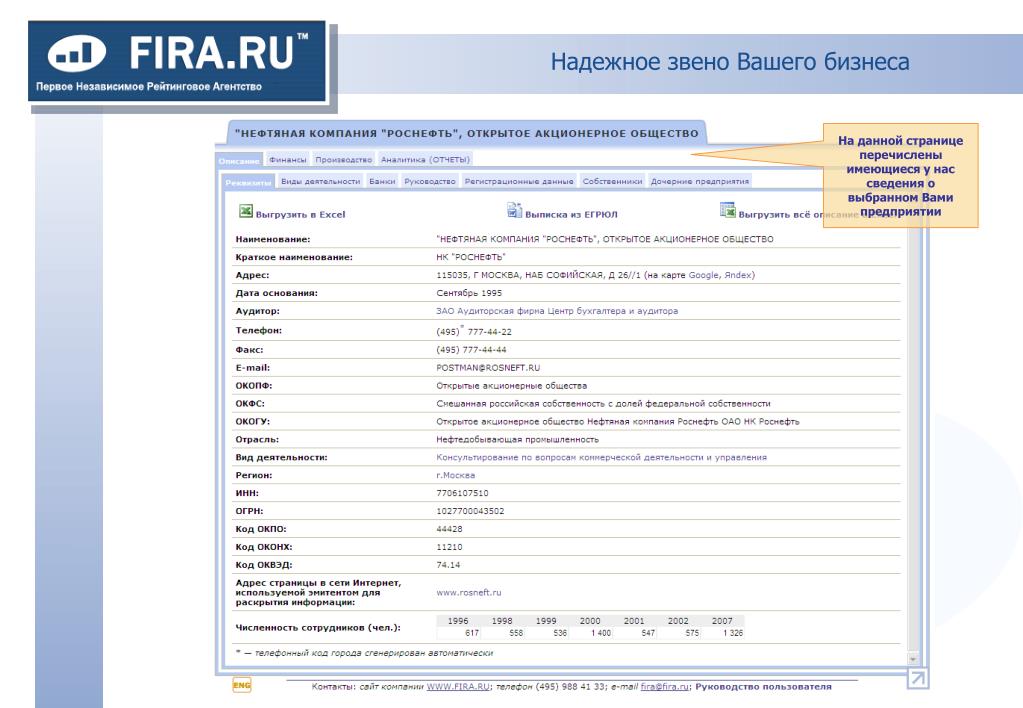Click the founding date Сентябрь 1995
The height and width of the screenshot is (708, 1023).
[x=469, y=294]
